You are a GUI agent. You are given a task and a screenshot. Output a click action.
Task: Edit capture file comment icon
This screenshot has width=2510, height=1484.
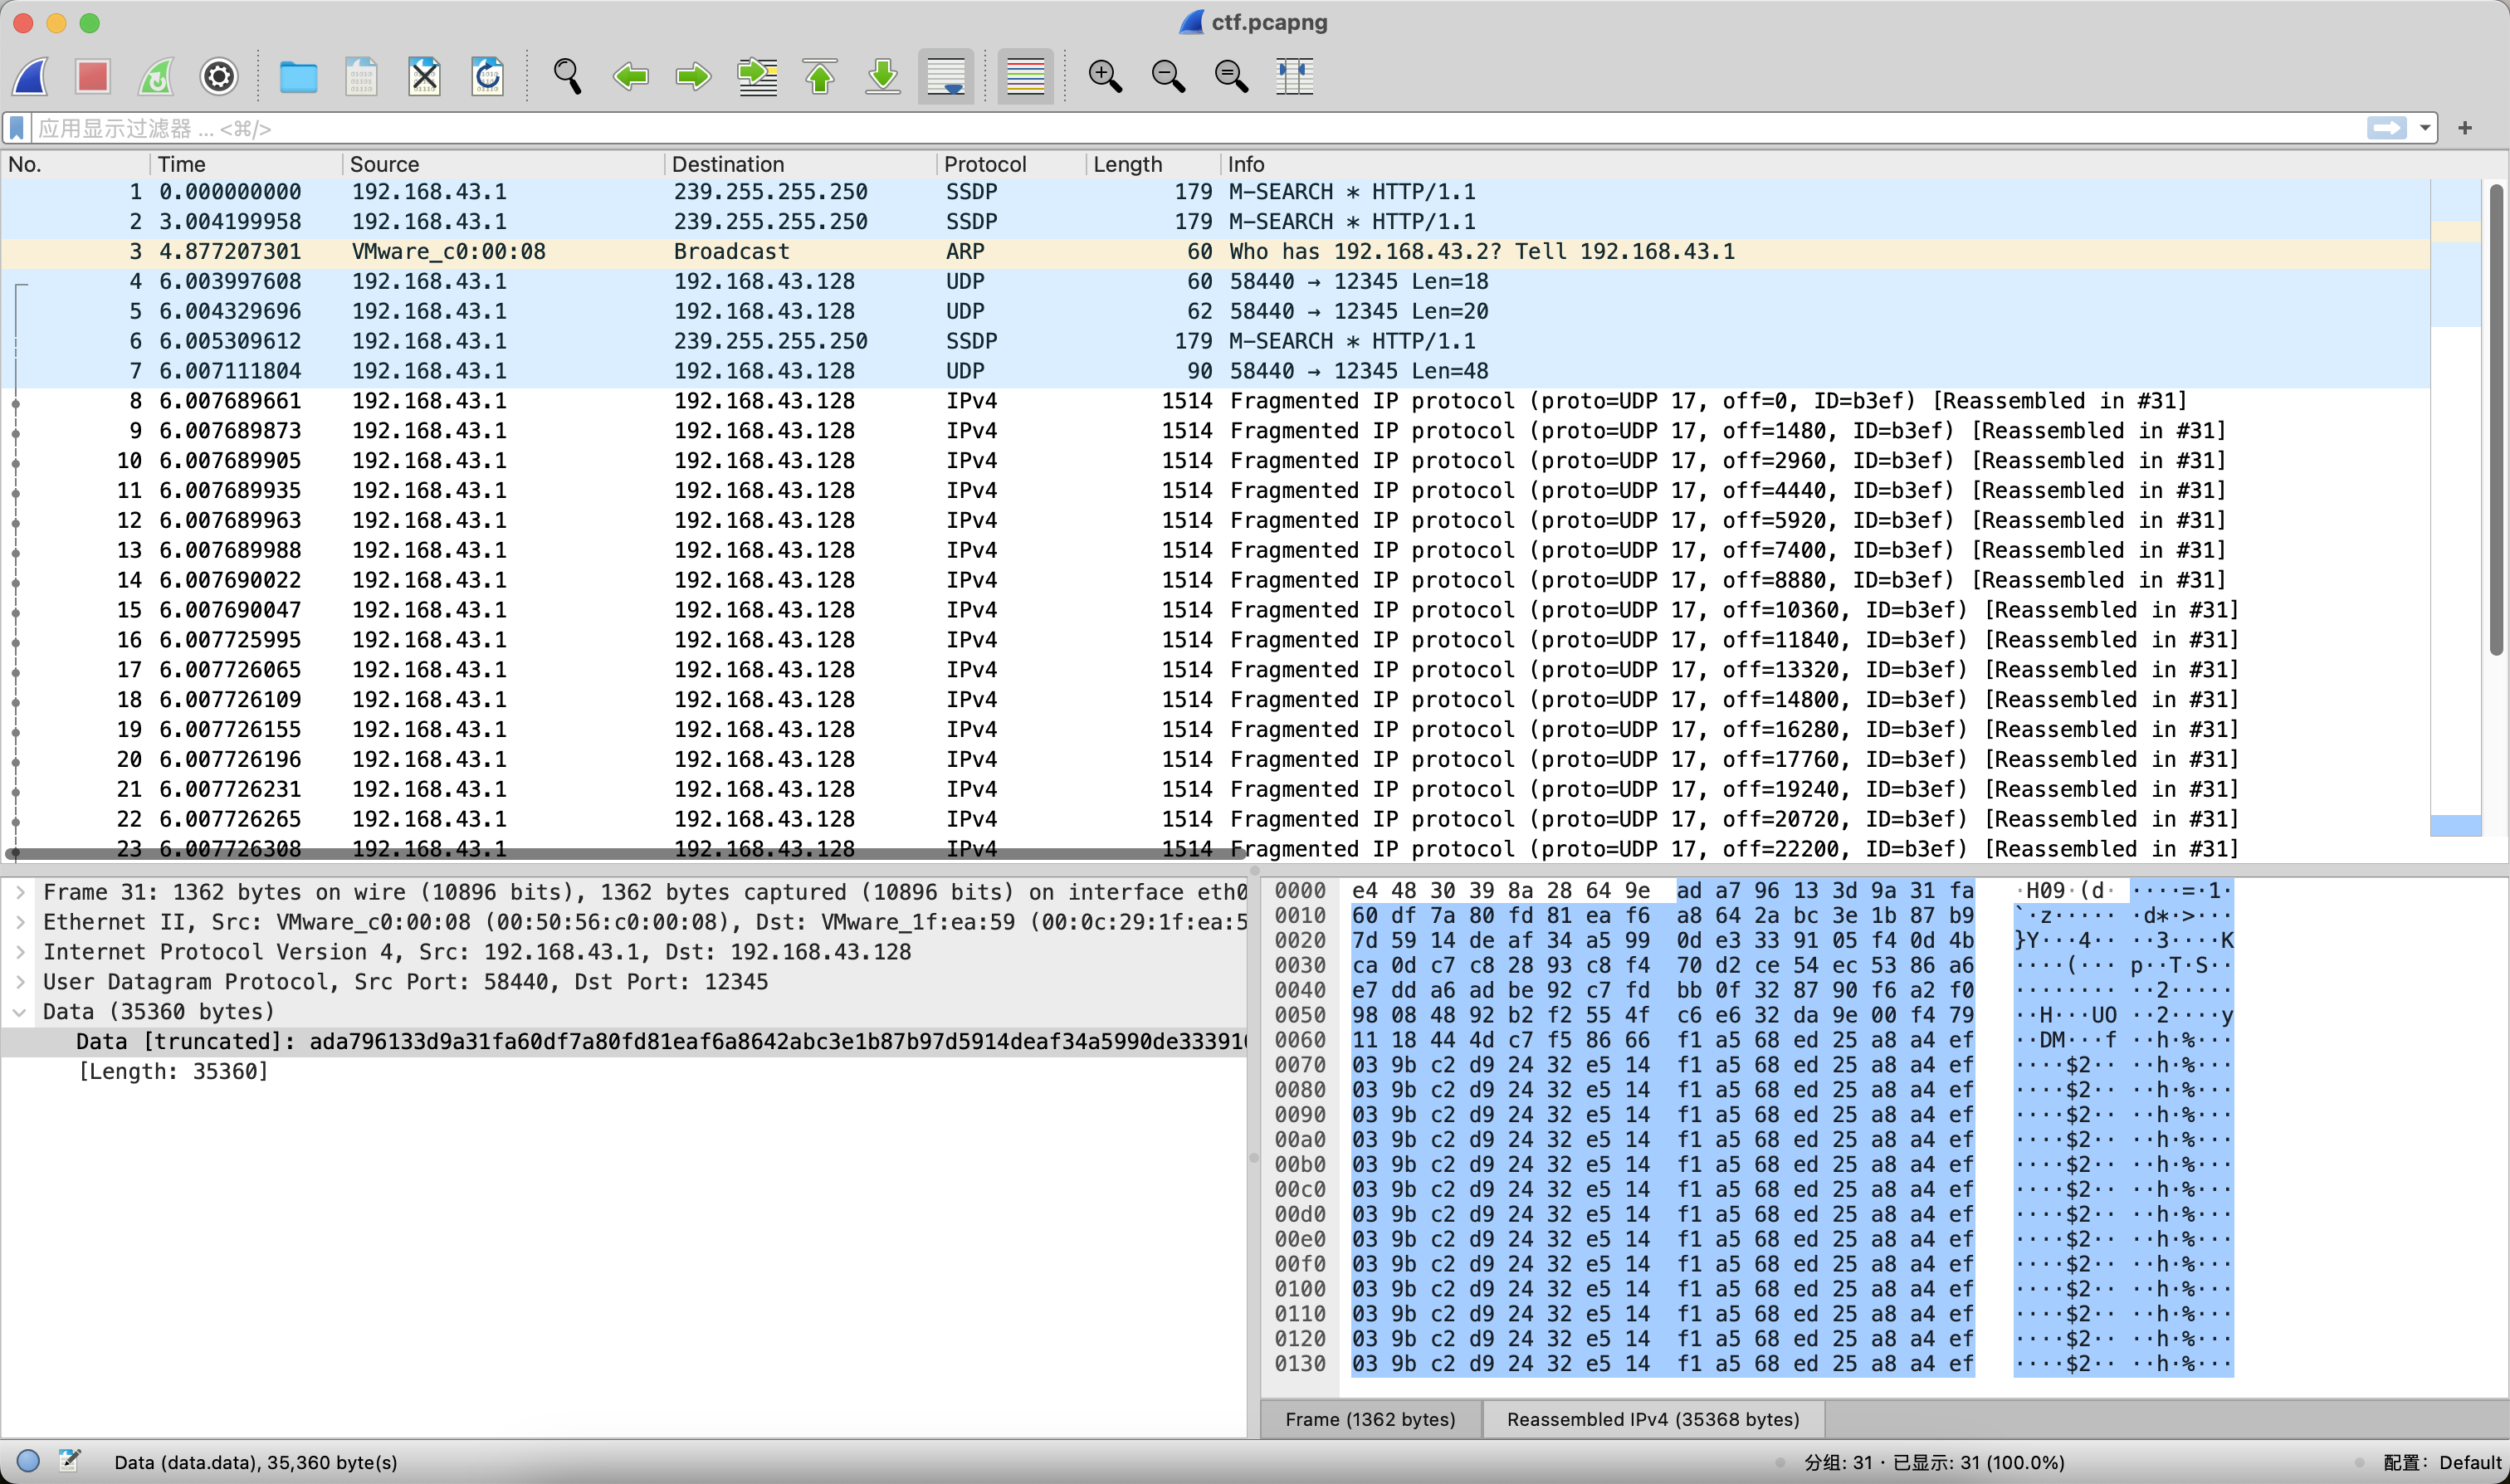tap(69, 1461)
